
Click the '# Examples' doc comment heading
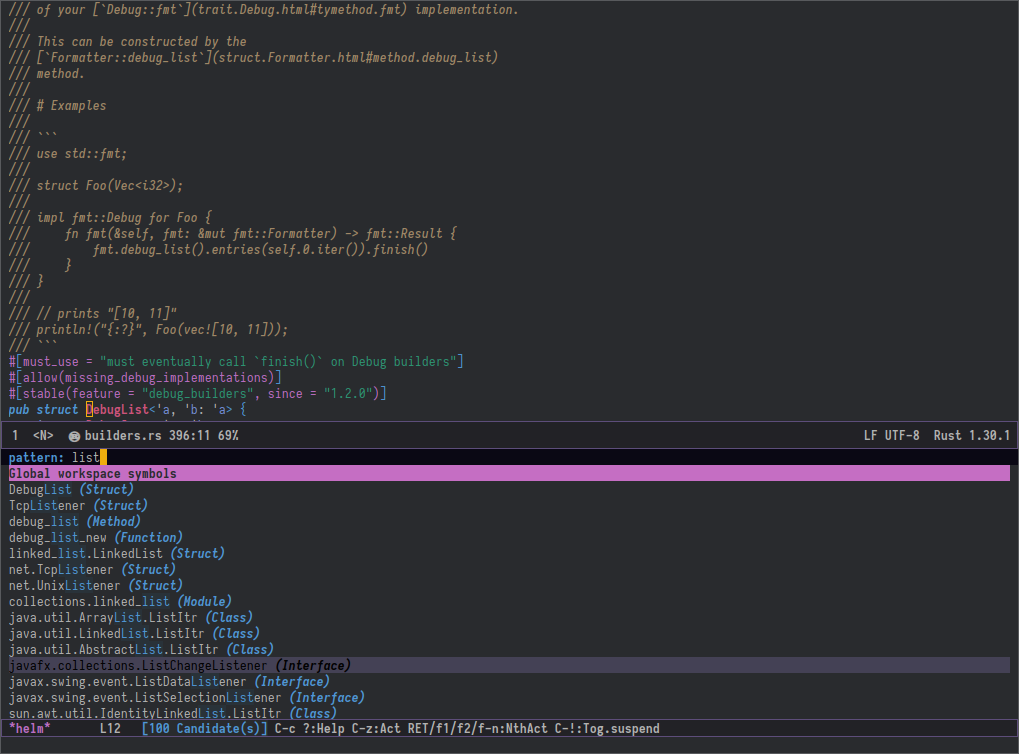coord(71,105)
